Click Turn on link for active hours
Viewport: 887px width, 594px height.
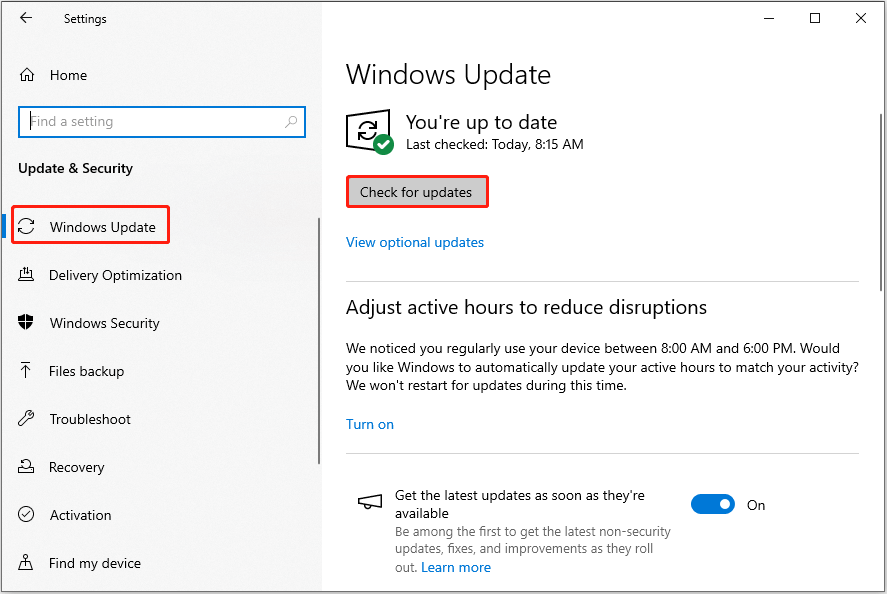369,424
